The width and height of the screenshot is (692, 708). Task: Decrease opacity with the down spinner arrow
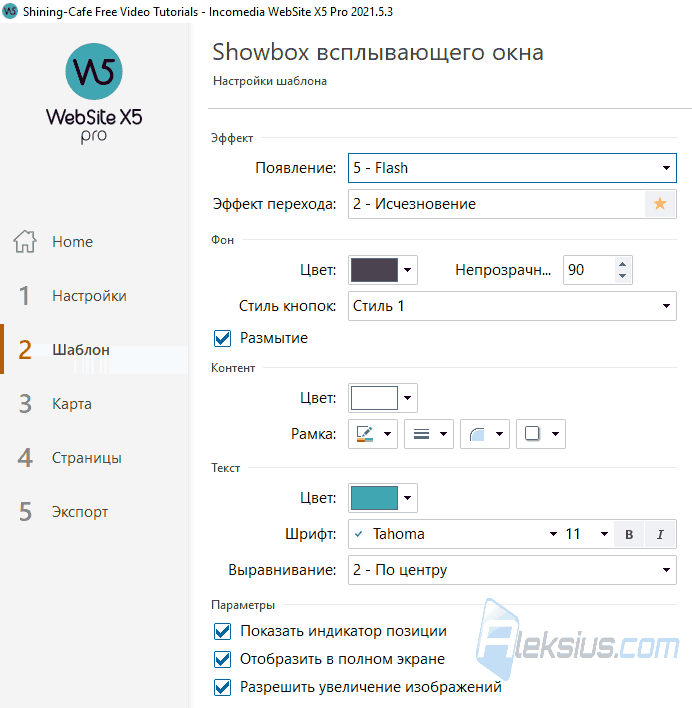pos(622,276)
